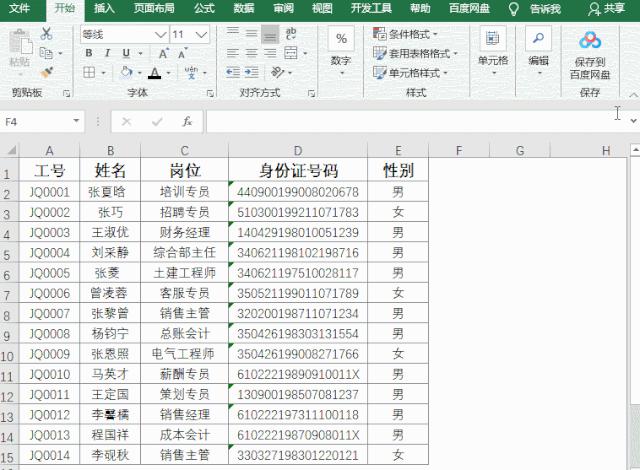The image size is (640, 470).
Task: Collapse the ribbon with the caret
Action: (633, 95)
